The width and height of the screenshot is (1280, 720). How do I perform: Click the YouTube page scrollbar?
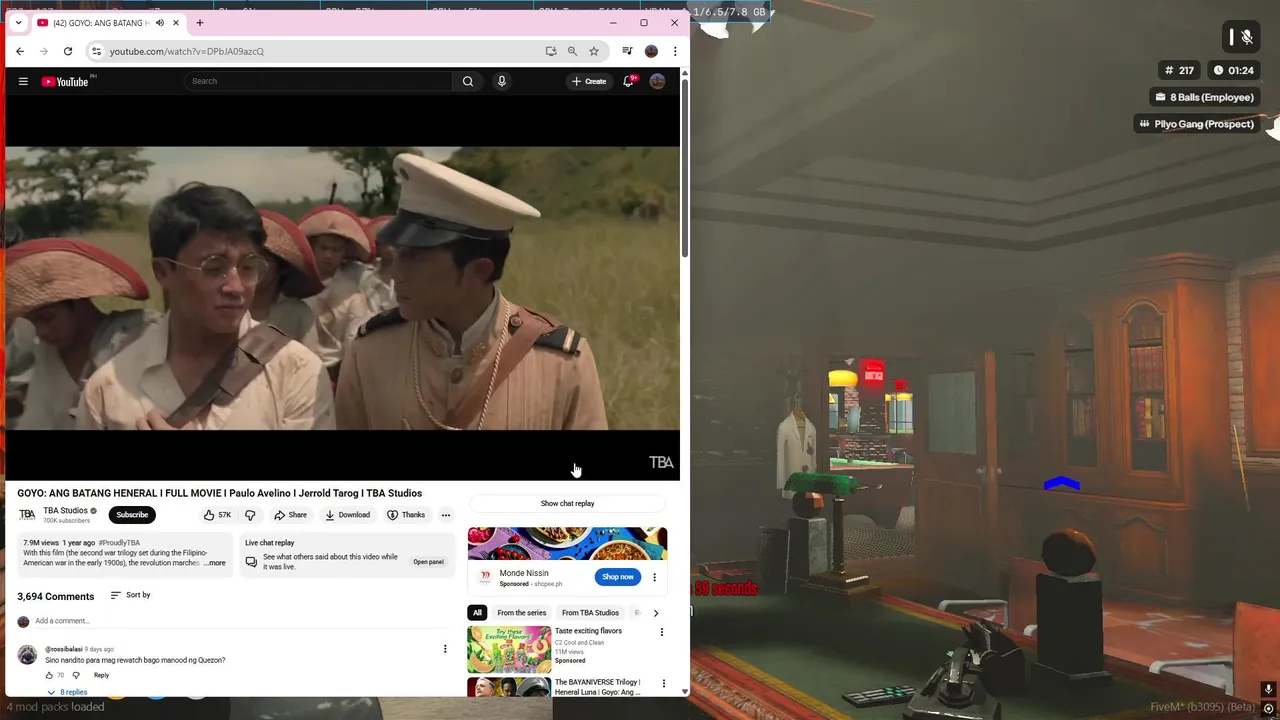(685, 170)
